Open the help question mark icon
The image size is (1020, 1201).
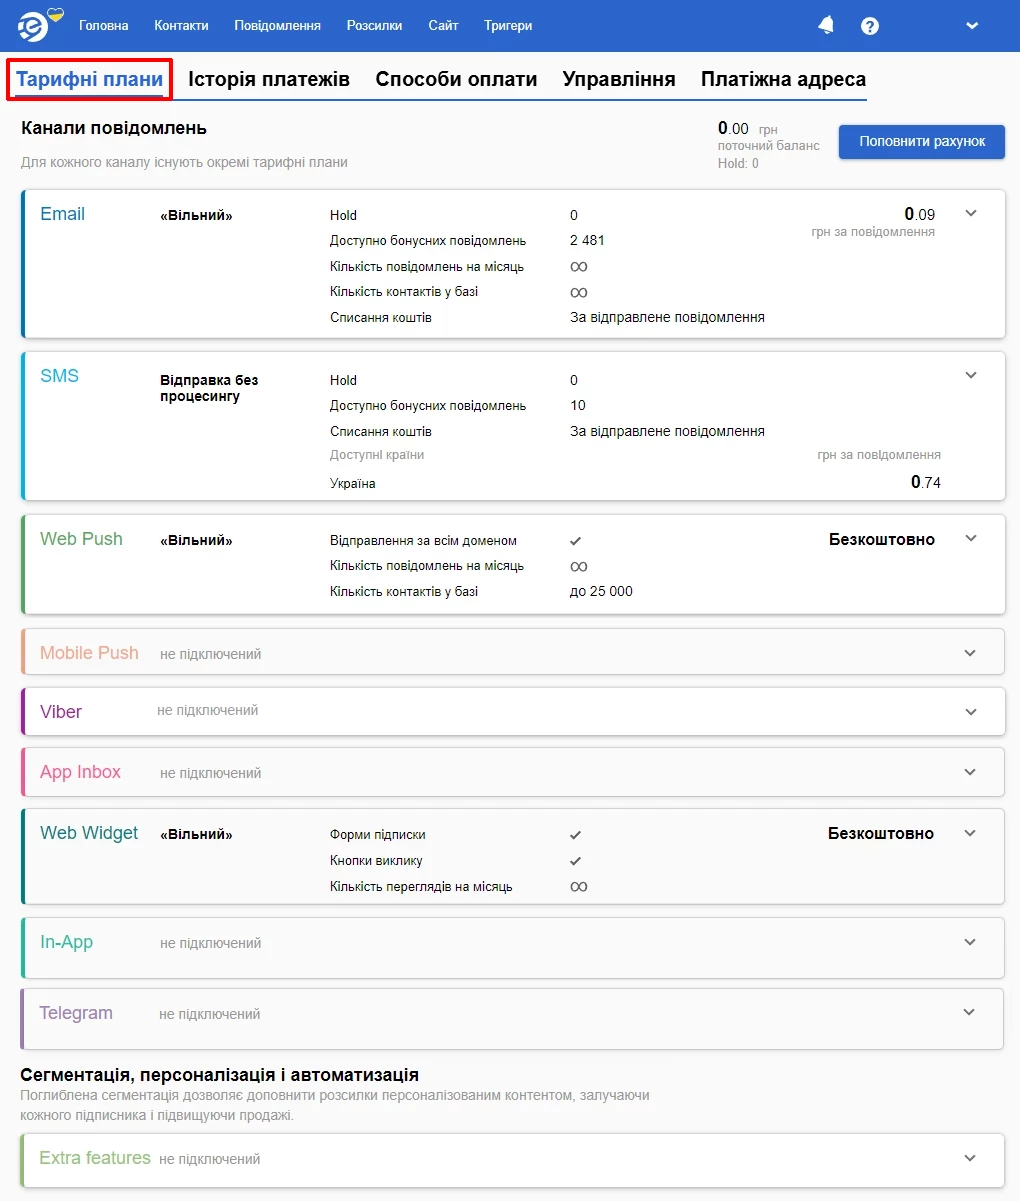(x=870, y=26)
